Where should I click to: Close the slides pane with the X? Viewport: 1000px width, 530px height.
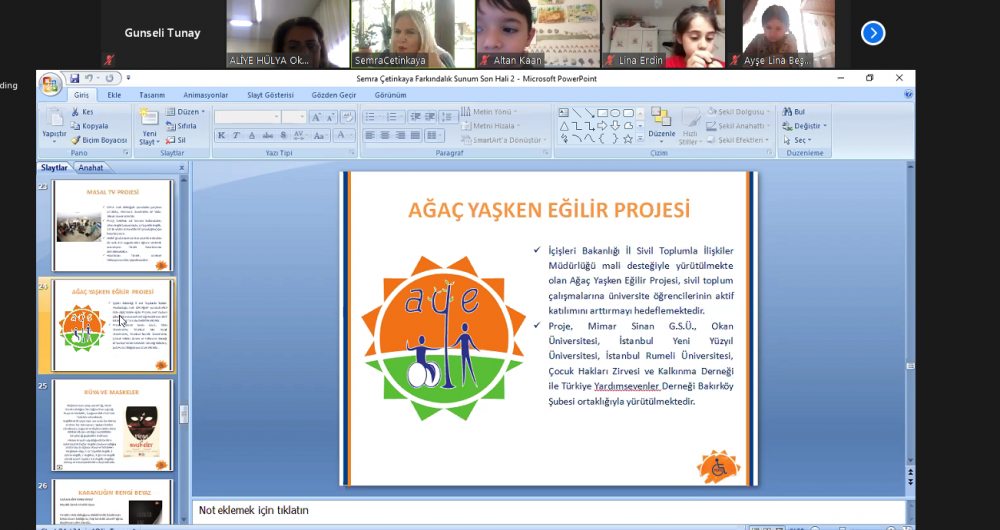click(182, 168)
